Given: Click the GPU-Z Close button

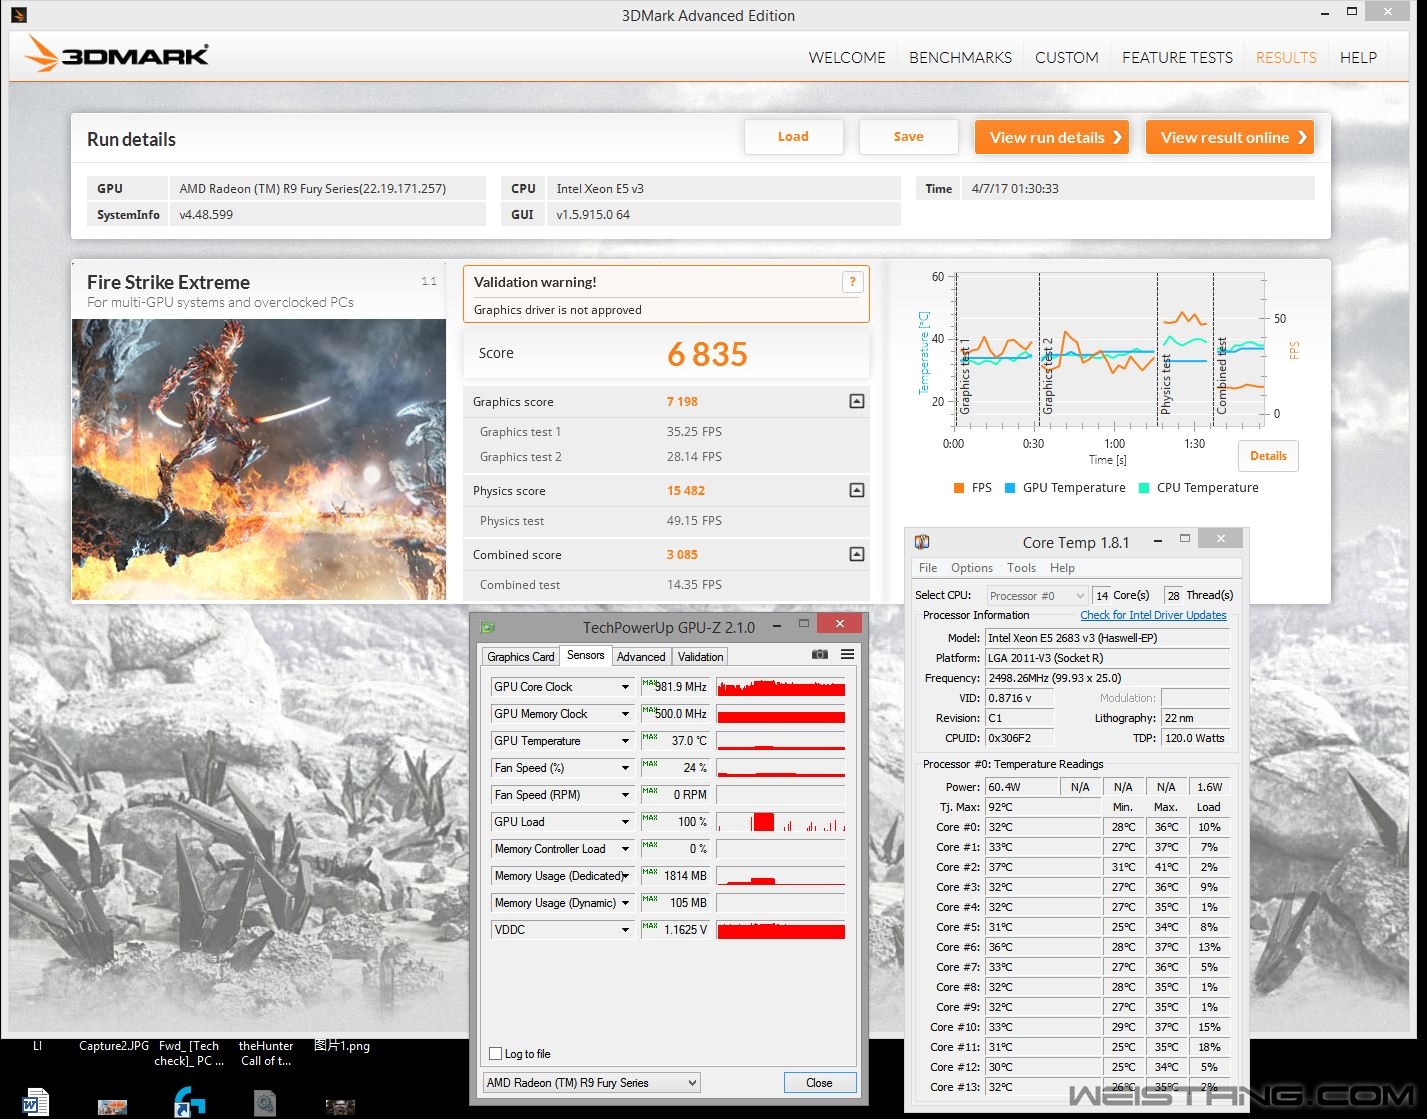Looking at the screenshot, I should pyautogui.click(x=819, y=1083).
